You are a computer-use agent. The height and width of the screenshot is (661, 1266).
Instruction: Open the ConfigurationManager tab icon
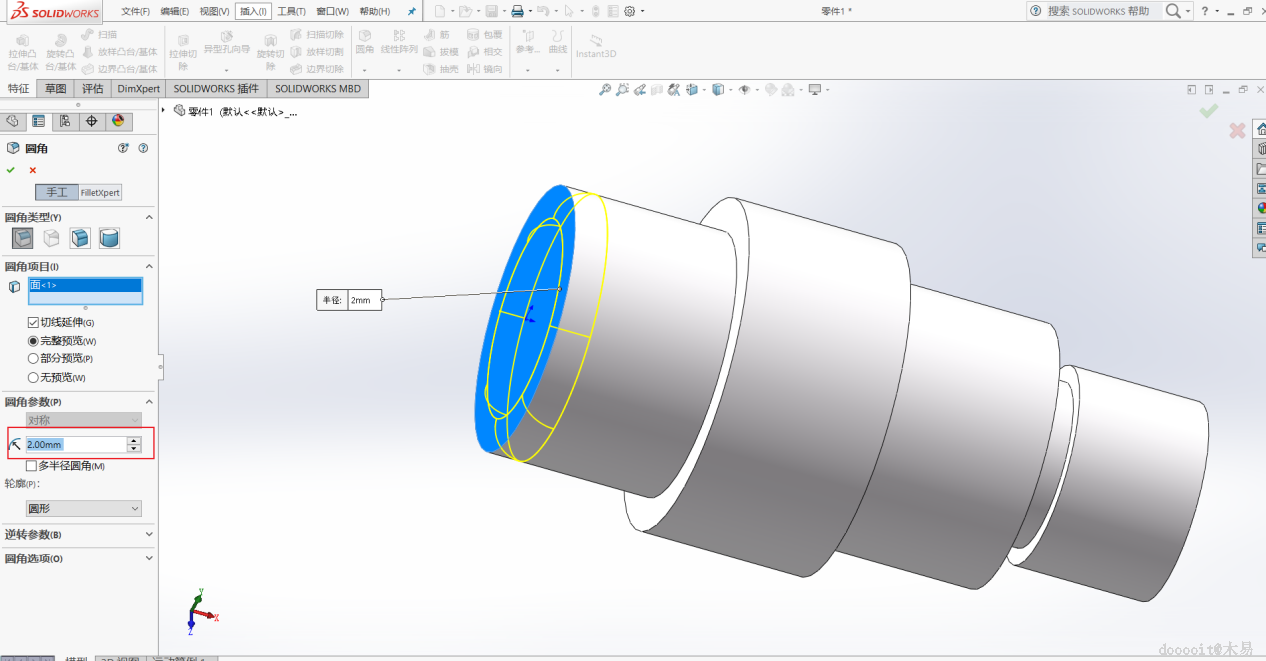(65, 121)
